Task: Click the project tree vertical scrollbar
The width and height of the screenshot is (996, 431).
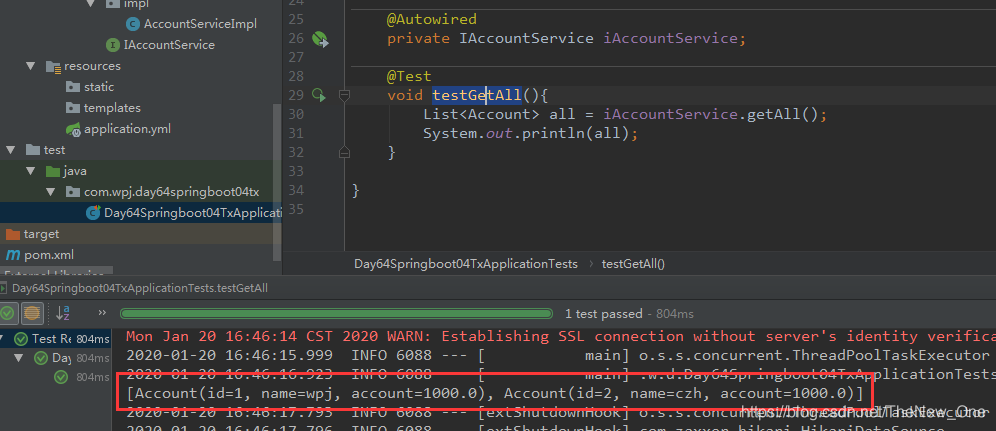Action: coord(277,182)
